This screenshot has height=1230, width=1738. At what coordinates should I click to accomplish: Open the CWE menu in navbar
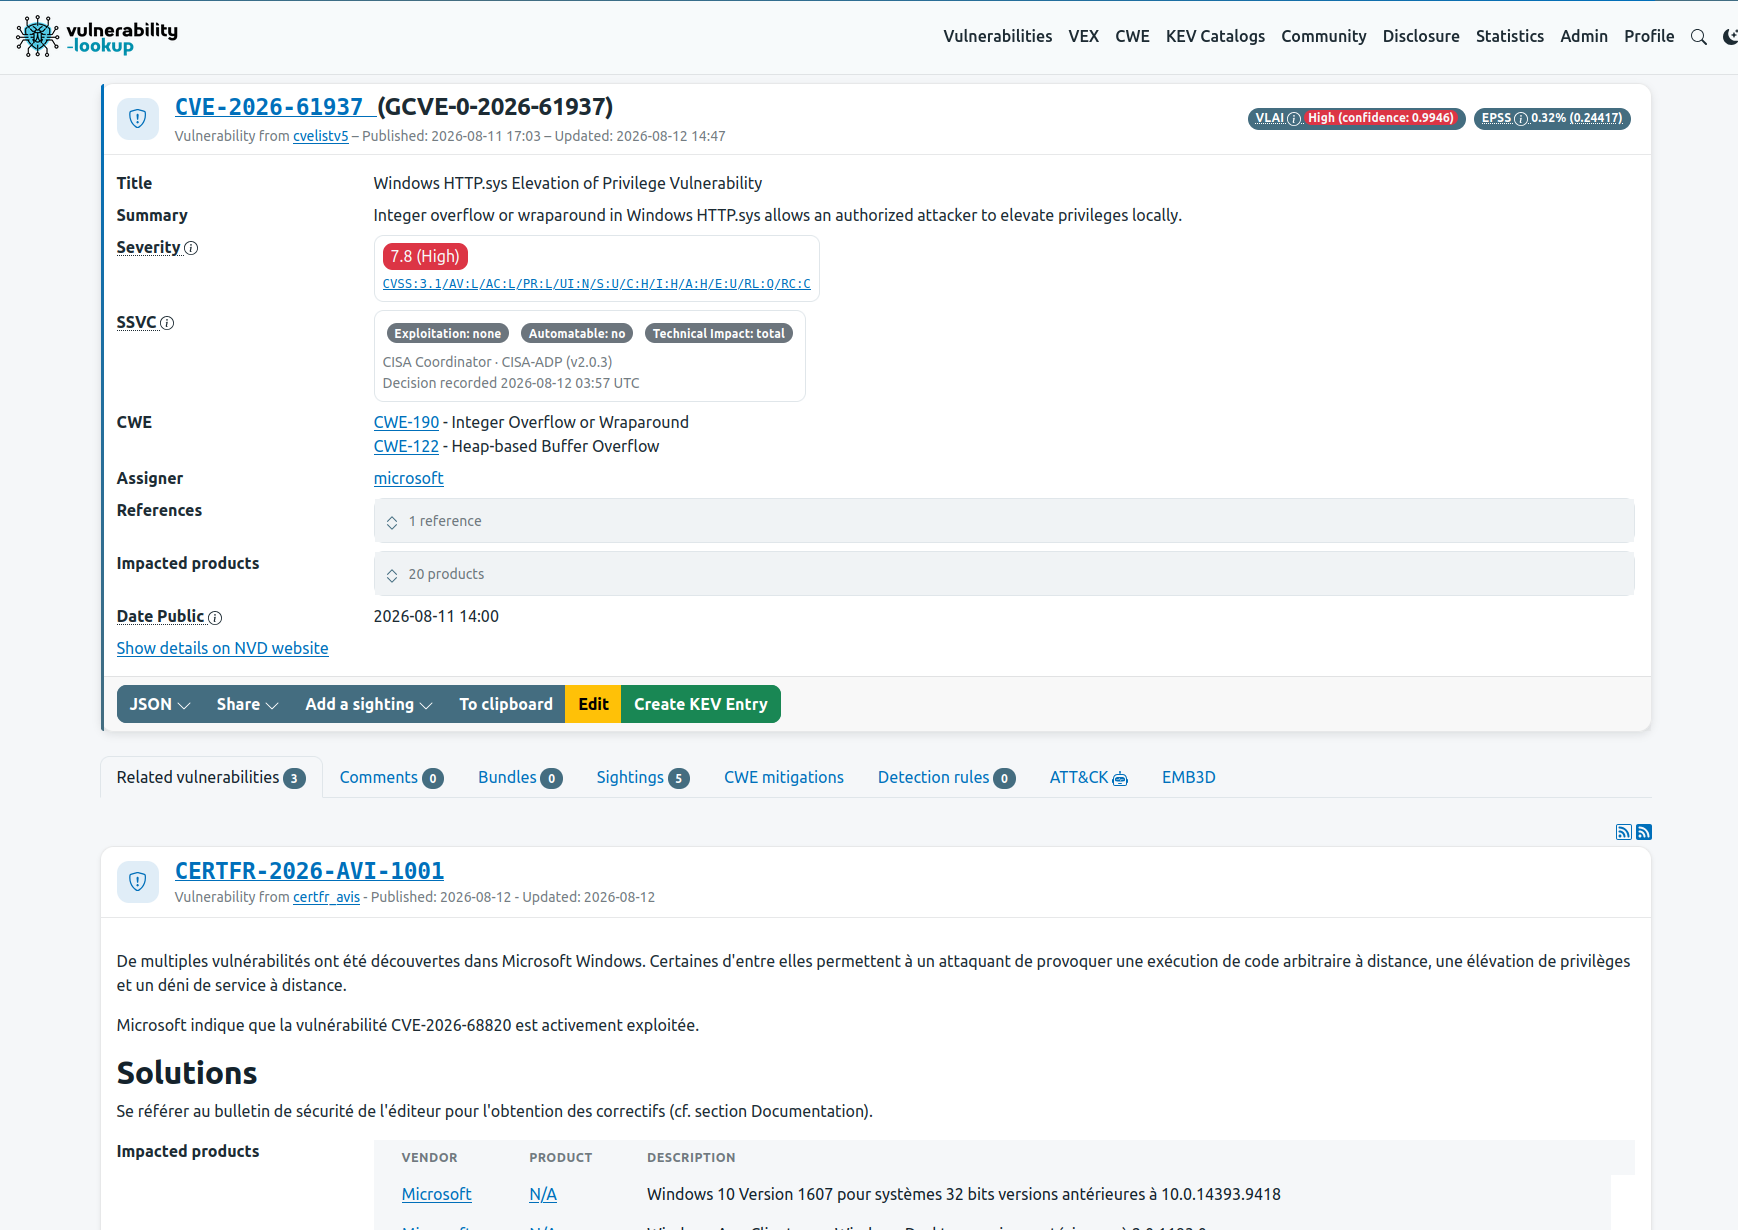(x=1132, y=36)
